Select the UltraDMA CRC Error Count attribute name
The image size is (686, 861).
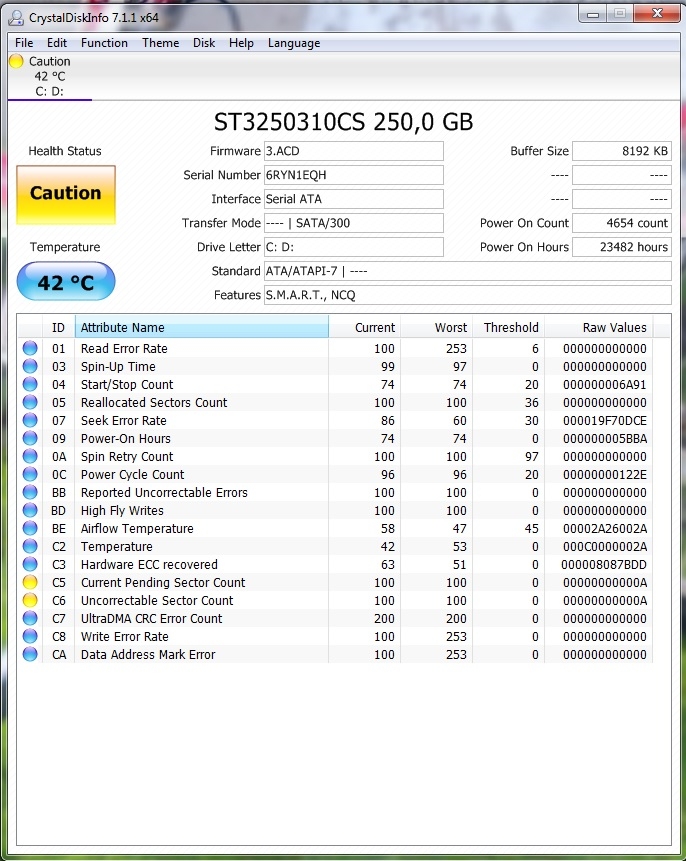(152, 619)
